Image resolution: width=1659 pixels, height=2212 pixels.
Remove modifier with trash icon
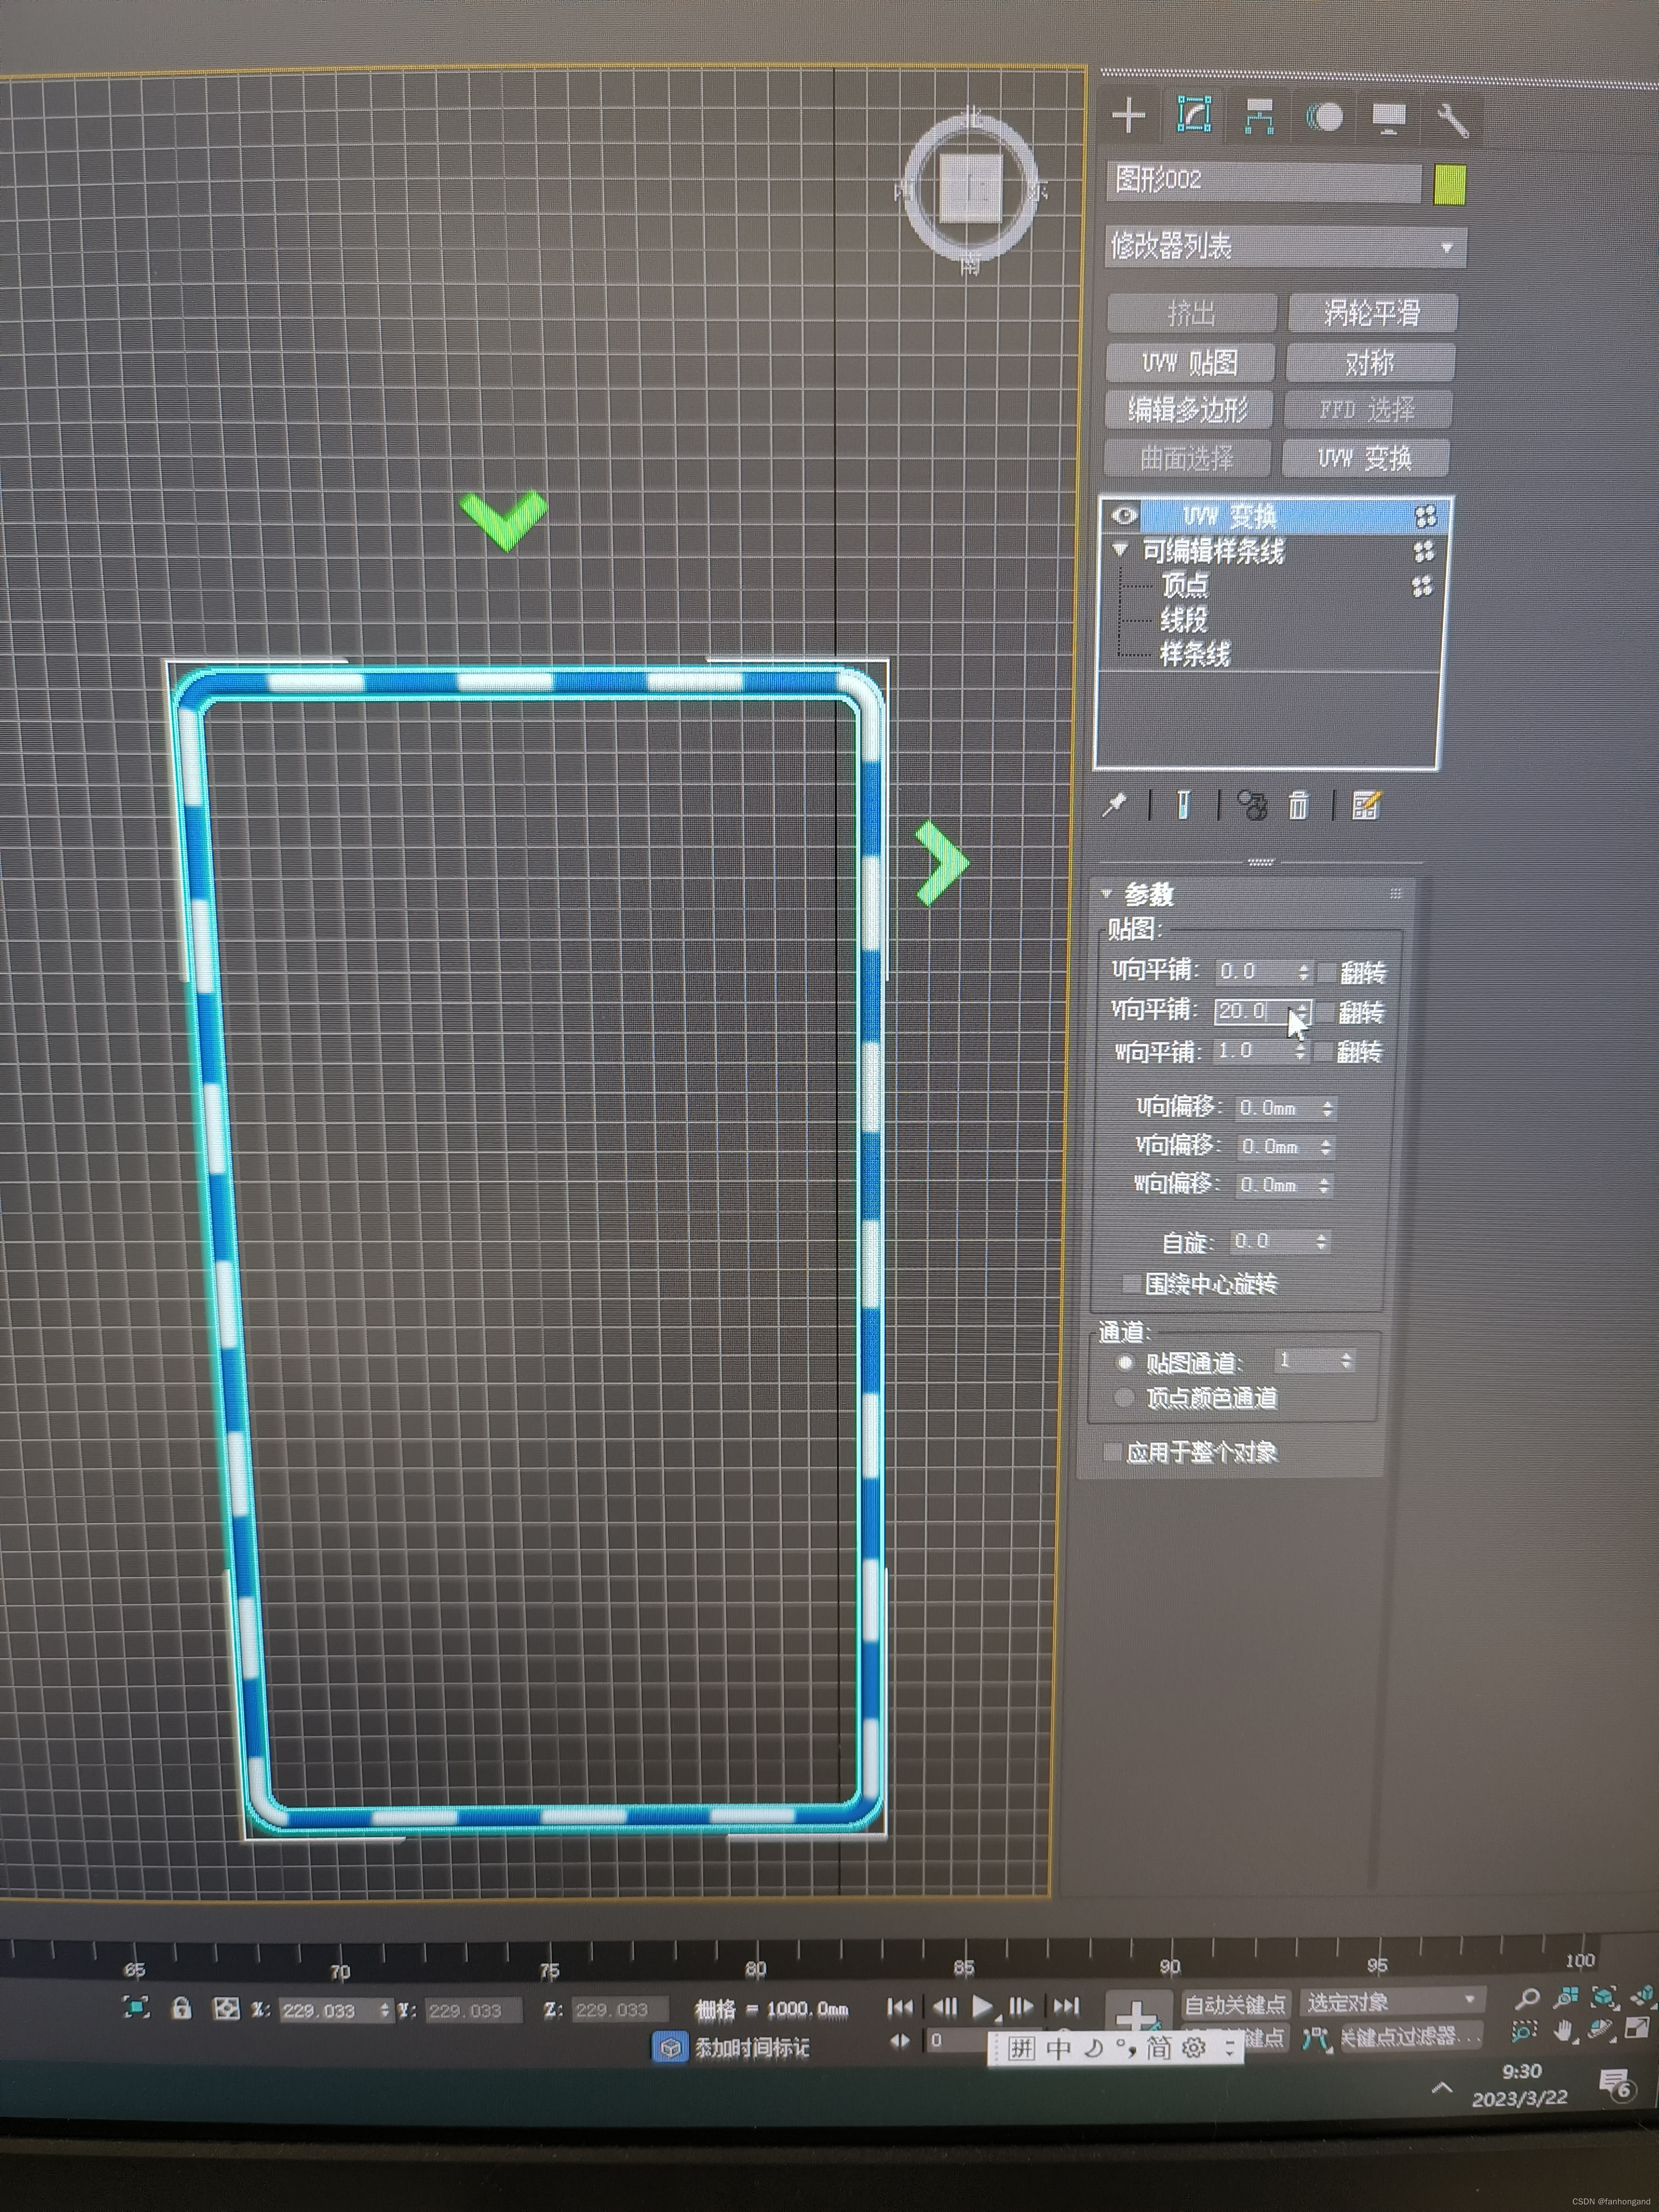(1298, 805)
